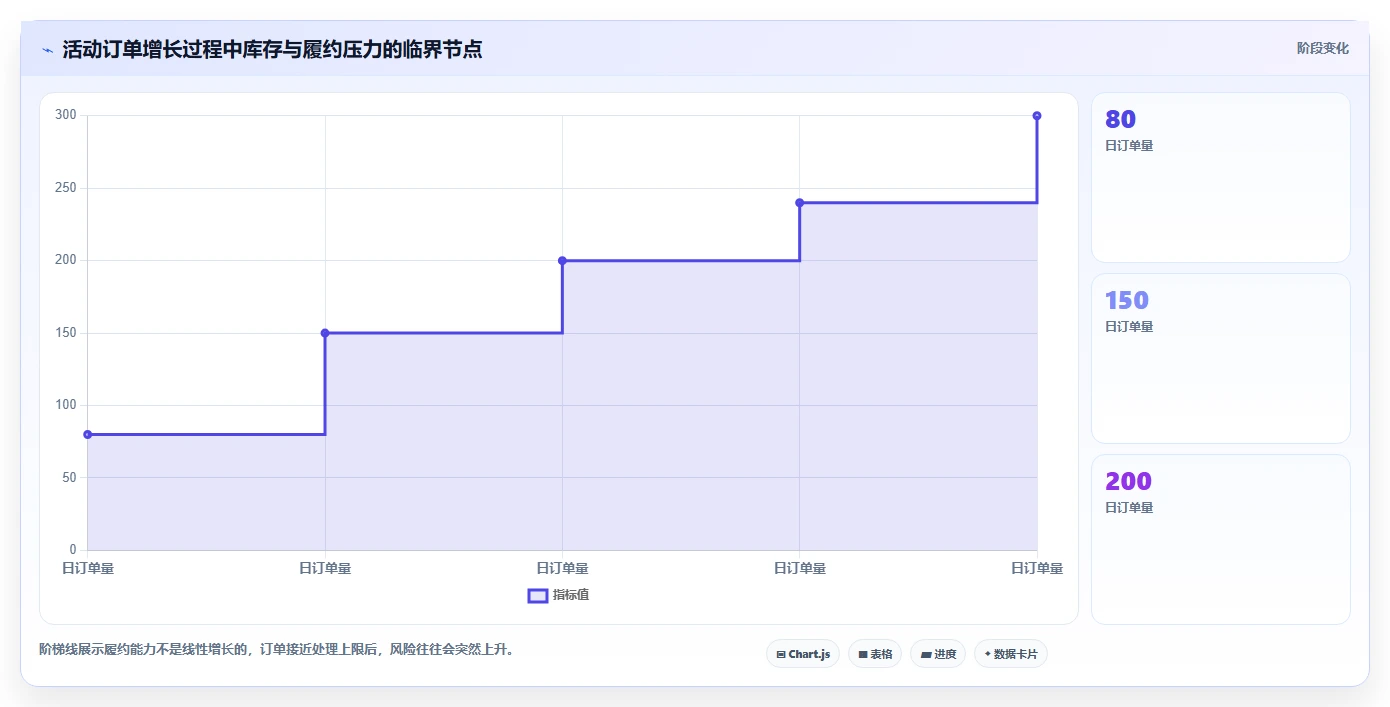Click the chart data point at value 300

(x=1037, y=116)
